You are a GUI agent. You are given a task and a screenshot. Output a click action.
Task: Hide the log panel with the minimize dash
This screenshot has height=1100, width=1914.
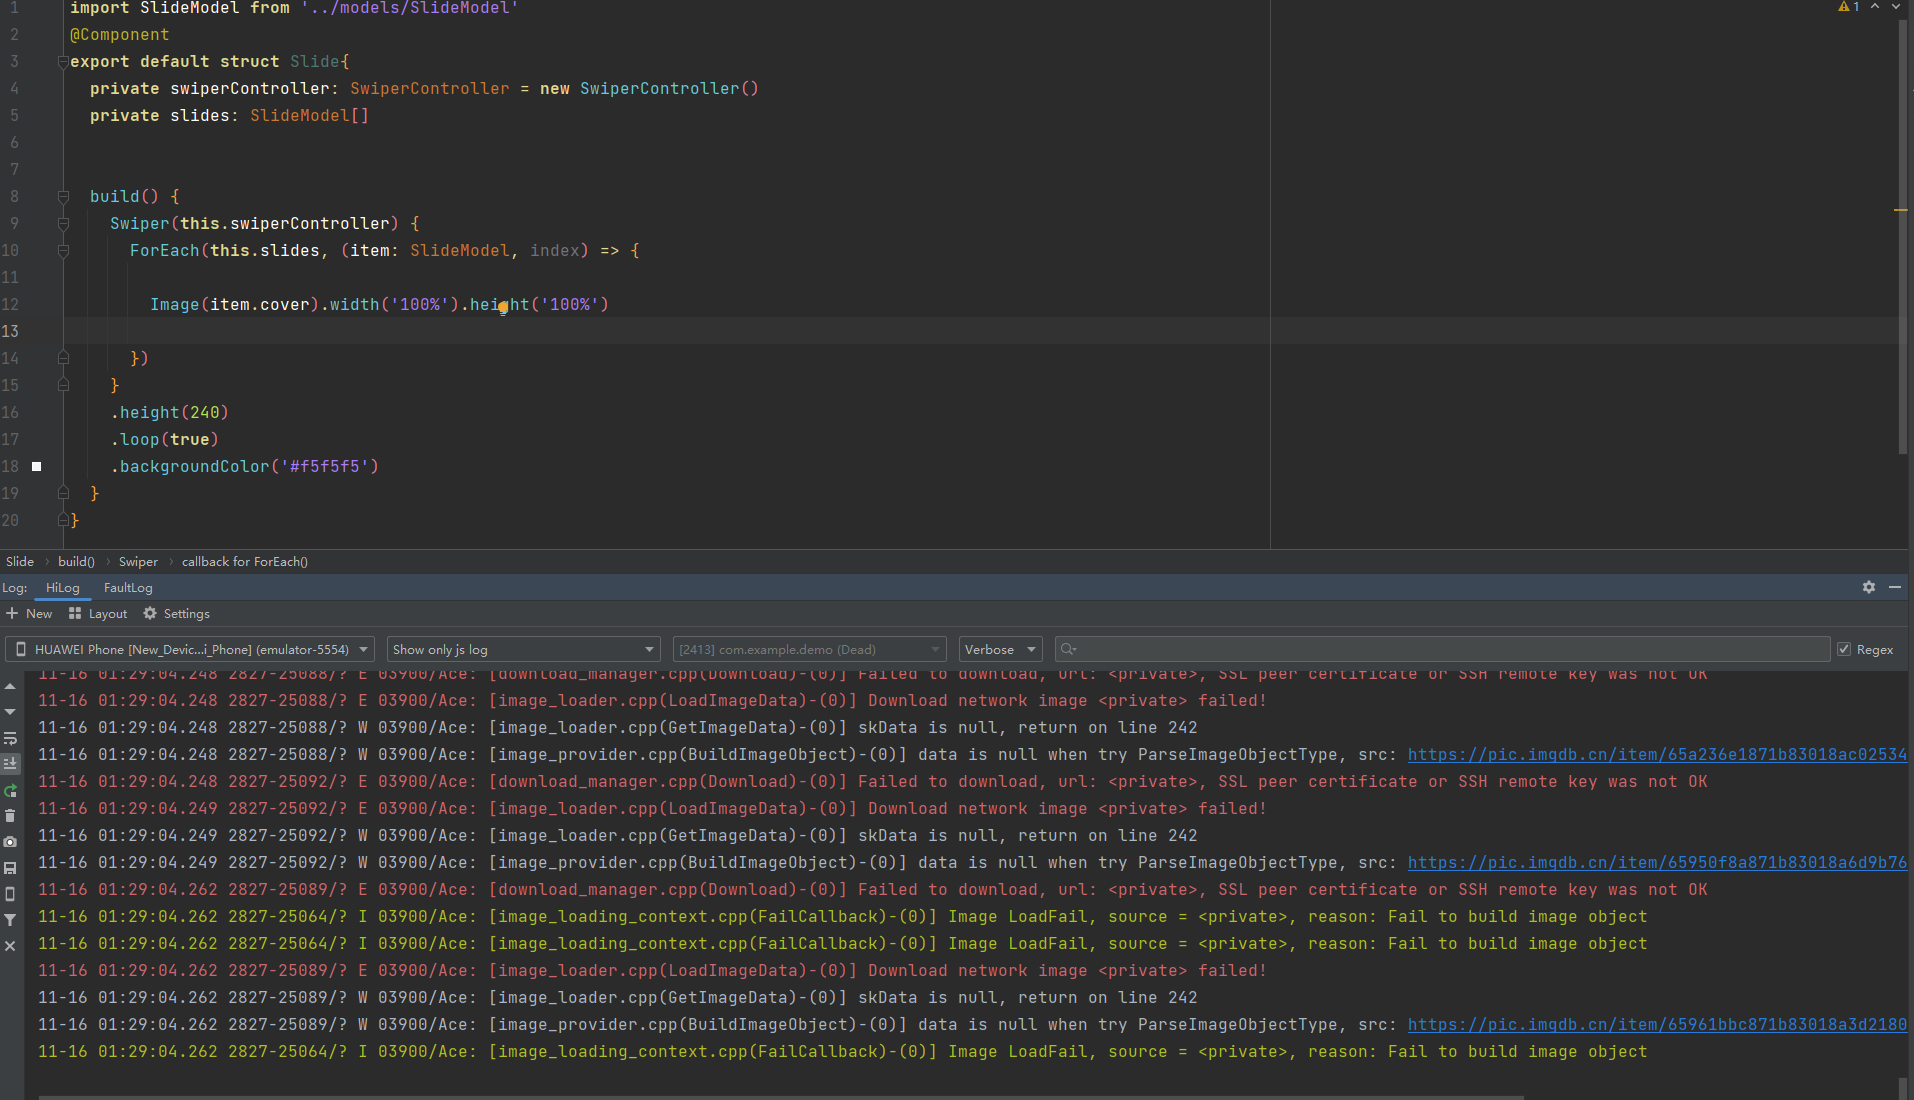pos(1895,587)
